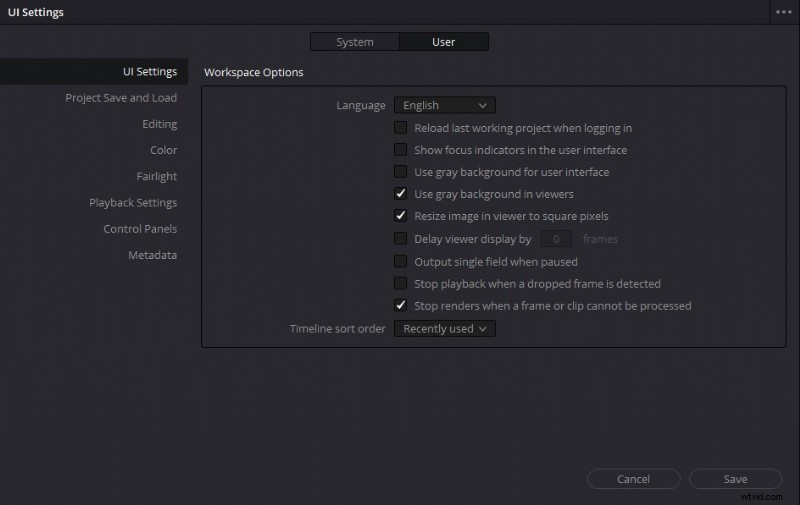Uncheck Use gray background in viewers
The width and height of the screenshot is (800, 505).
coord(401,193)
